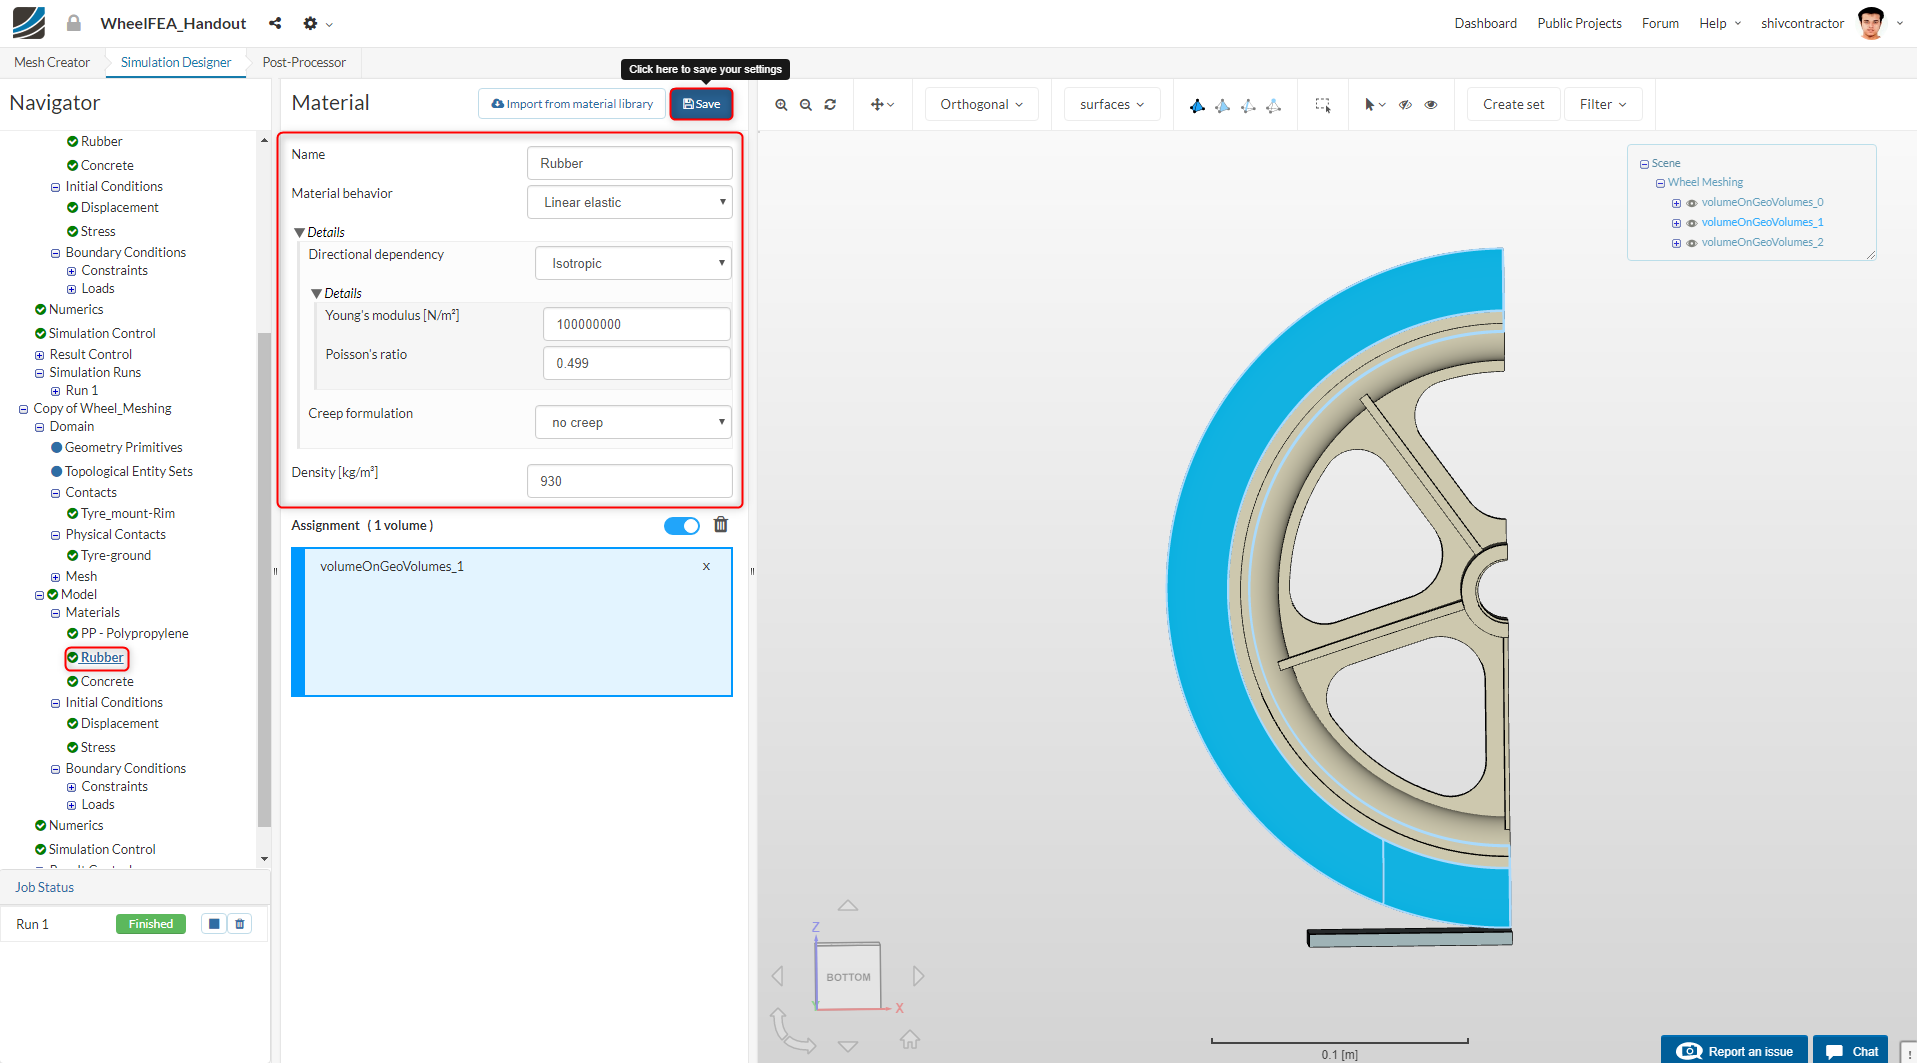Zoom in on the 3D viewer
1917x1063 pixels.
pyautogui.click(x=781, y=105)
